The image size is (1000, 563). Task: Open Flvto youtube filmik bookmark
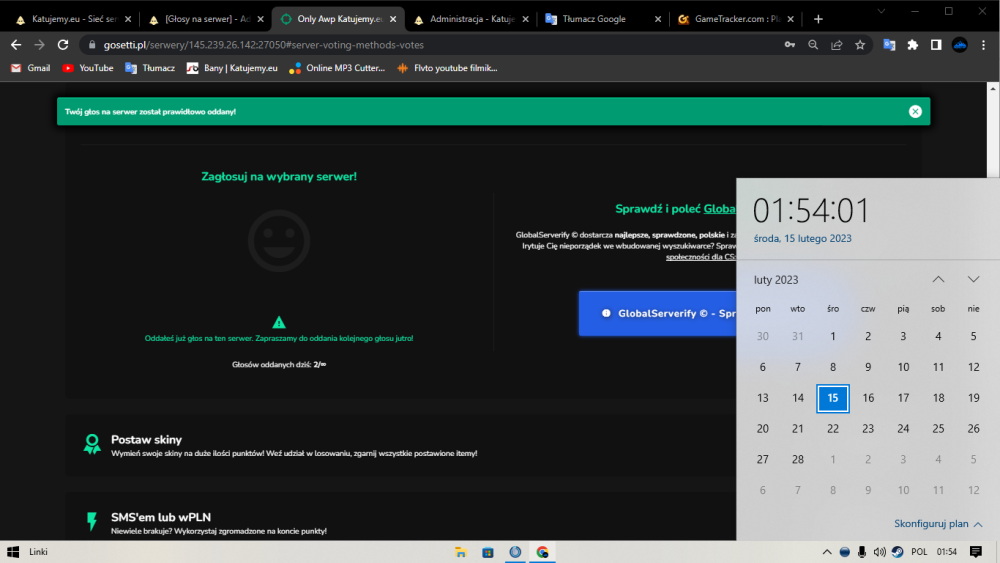click(447, 68)
